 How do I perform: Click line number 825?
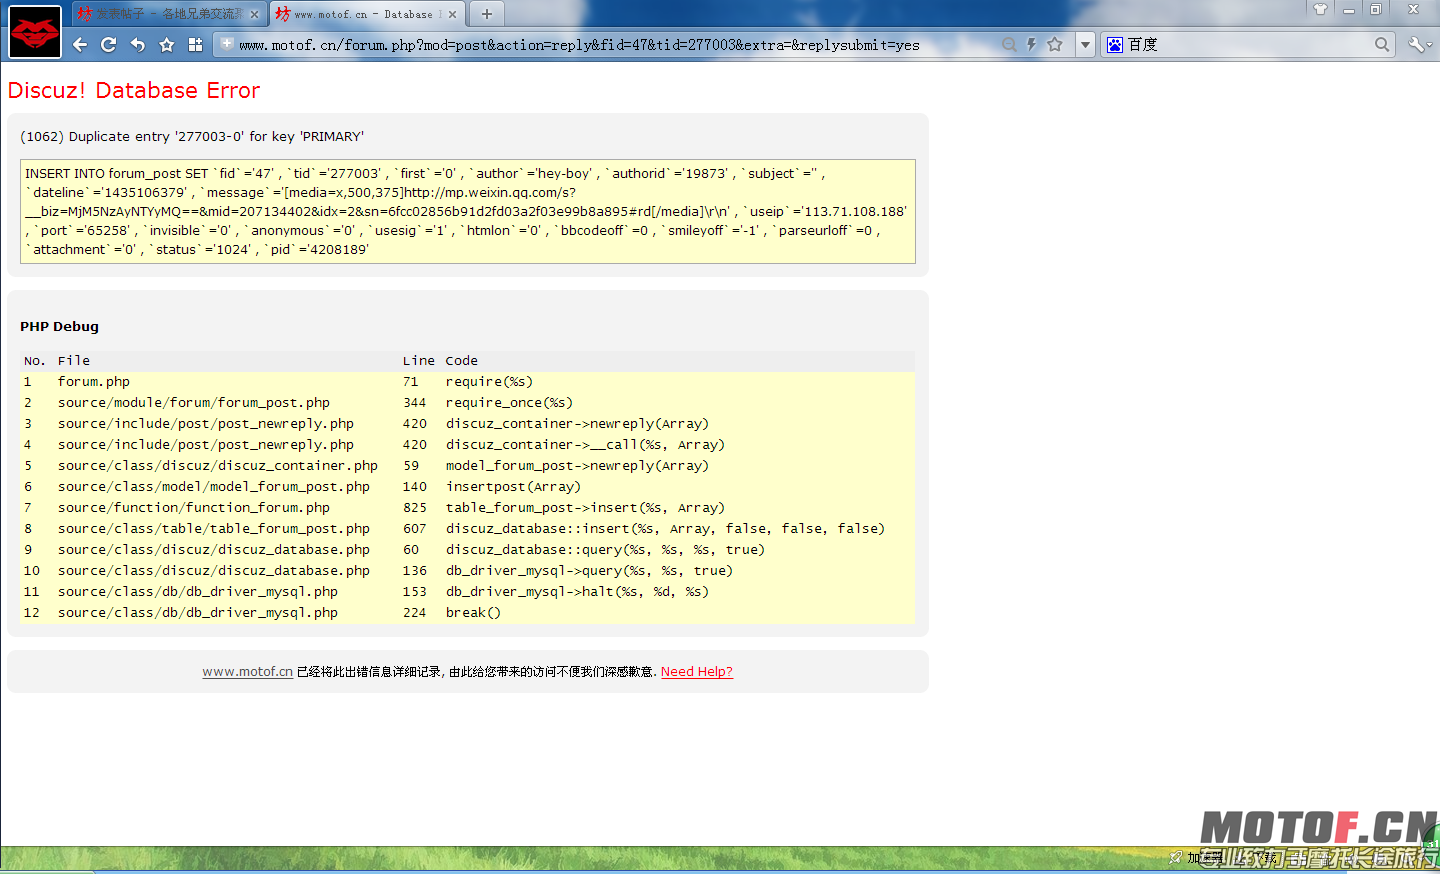[x=415, y=508]
